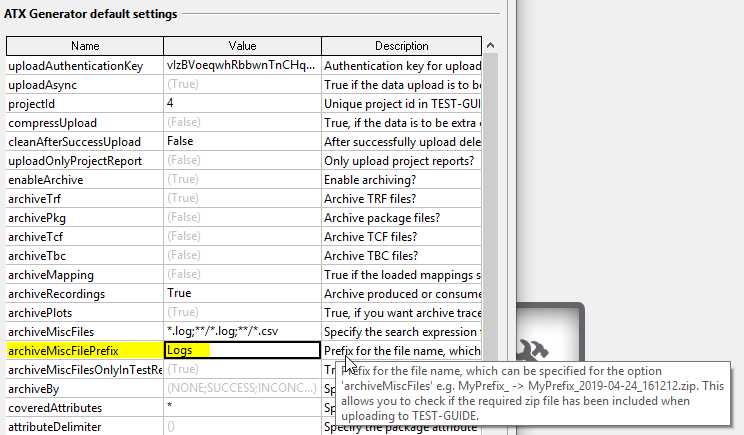Click the archiveMiscFilesOnlyInTestRe name cell

click(x=85, y=369)
